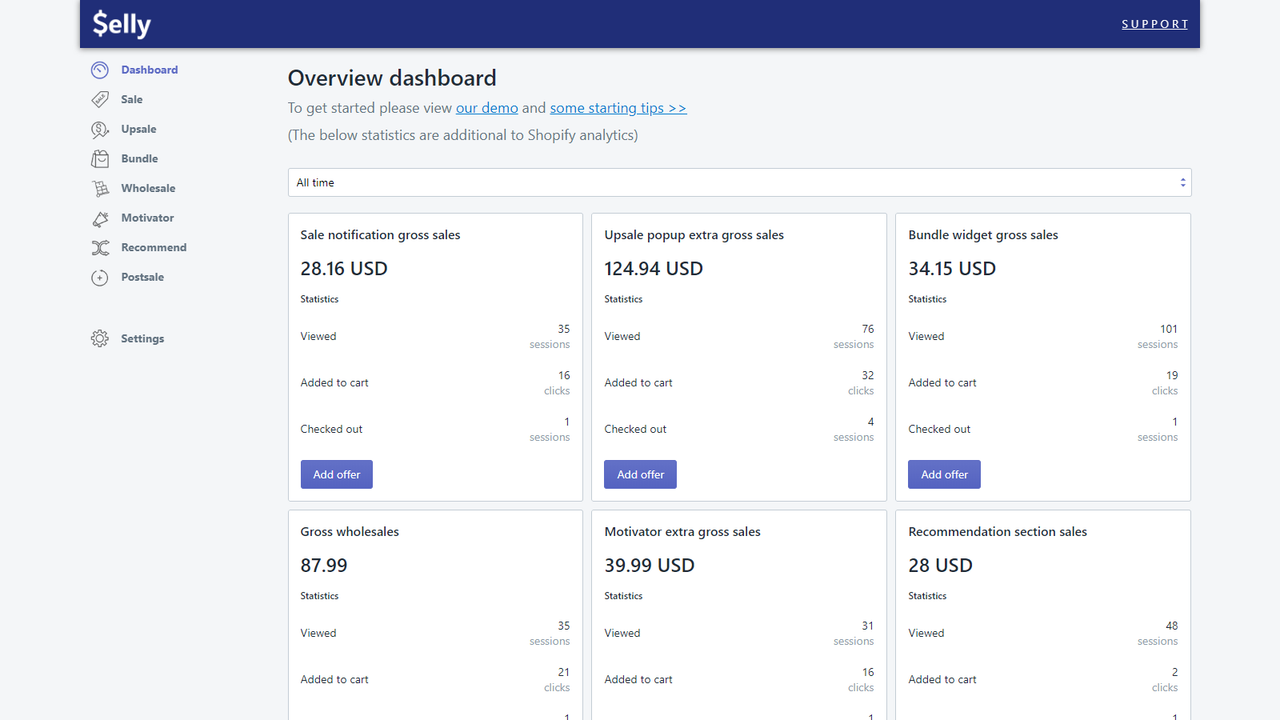Click Add offer under Bundle widget gross sales

[944, 474]
